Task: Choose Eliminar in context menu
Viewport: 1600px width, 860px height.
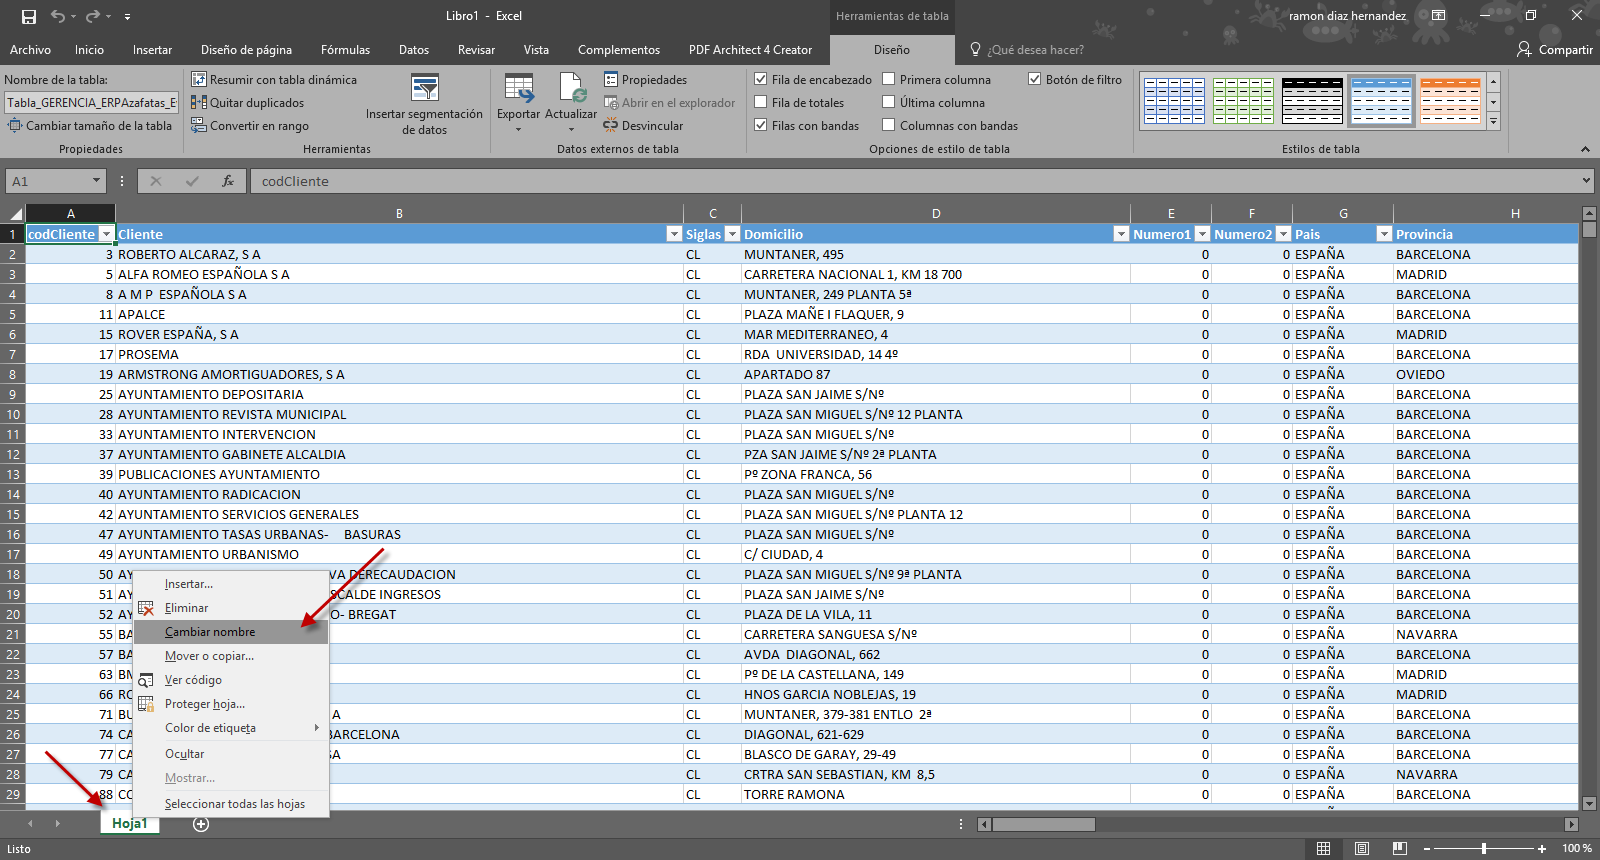Action: pyautogui.click(x=231, y=608)
